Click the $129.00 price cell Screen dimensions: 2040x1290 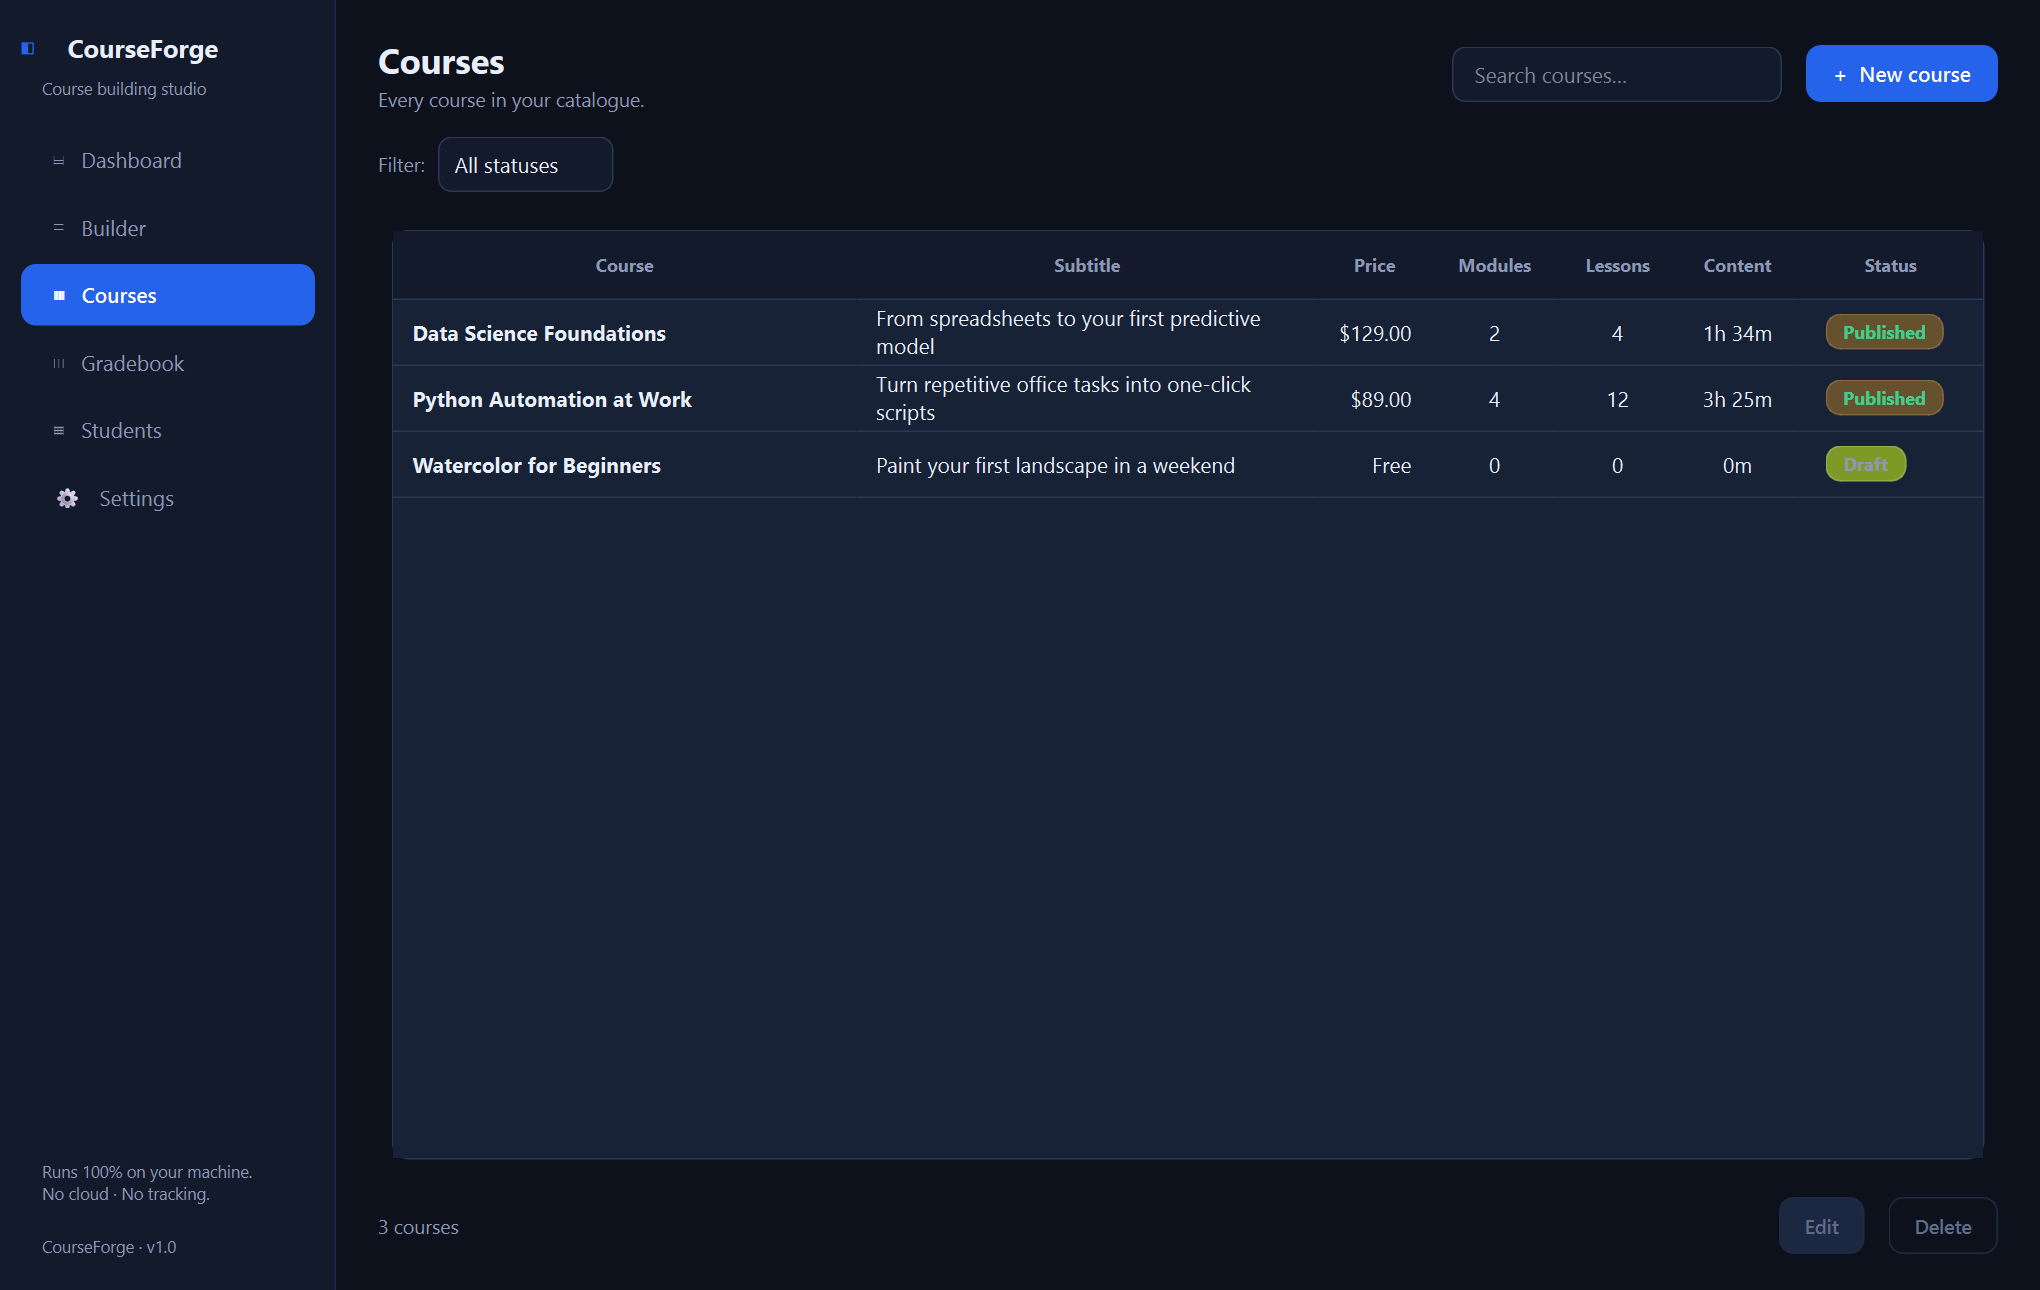pyautogui.click(x=1375, y=334)
